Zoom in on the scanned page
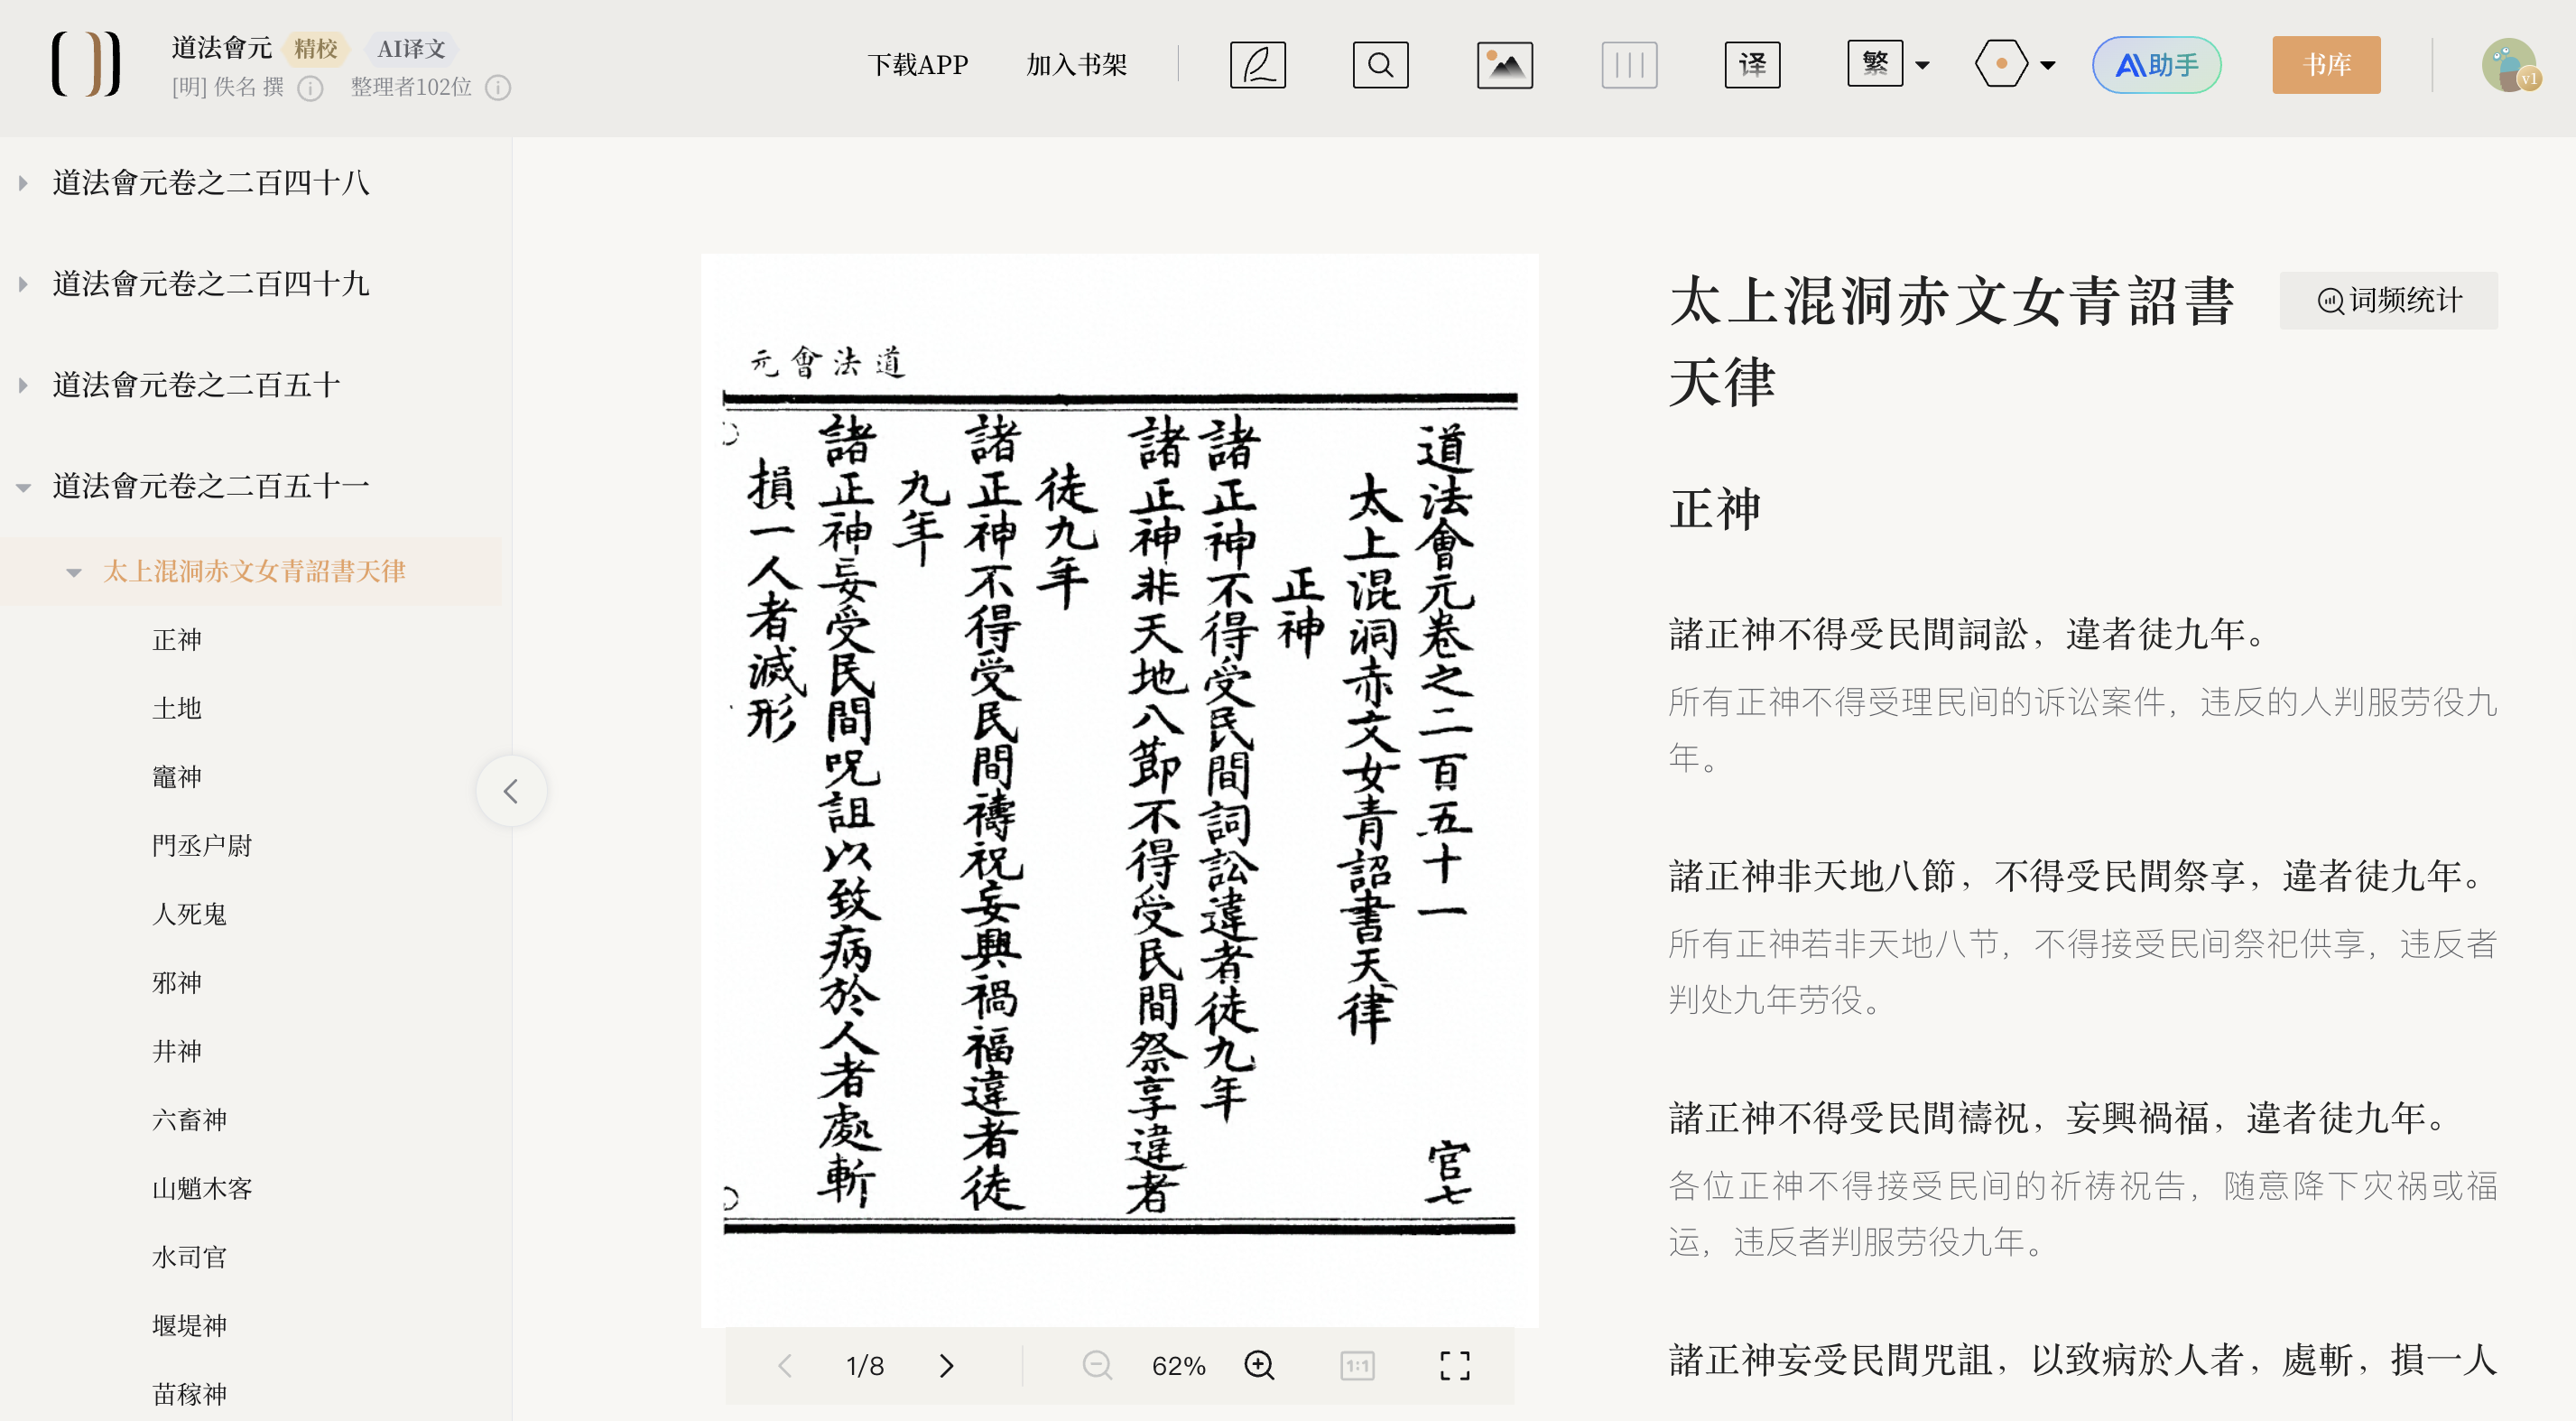This screenshot has height=1421, width=2576. [1259, 1365]
